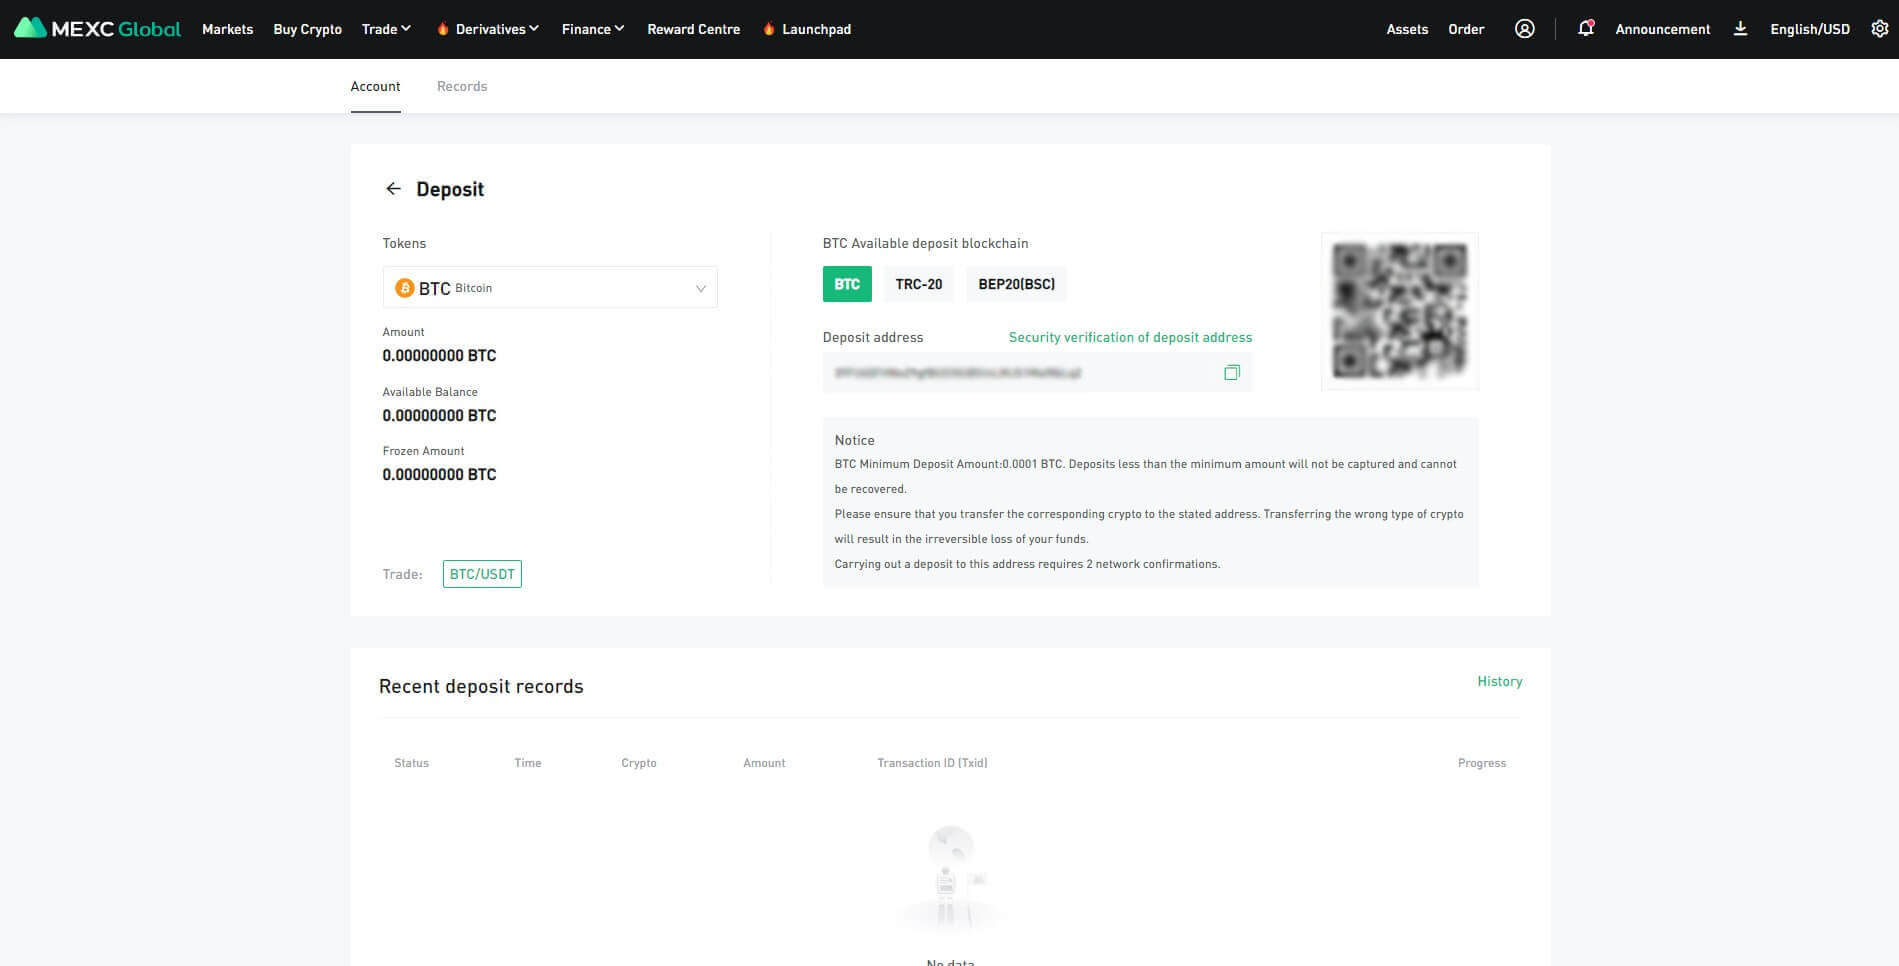Switch to the Records tab
Screen dimensions: 1899x966
tap(462, 86)
